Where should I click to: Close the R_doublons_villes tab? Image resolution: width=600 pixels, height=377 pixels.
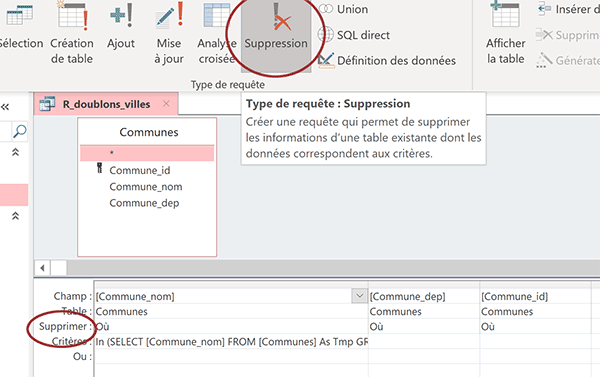(x=166, y=104)
